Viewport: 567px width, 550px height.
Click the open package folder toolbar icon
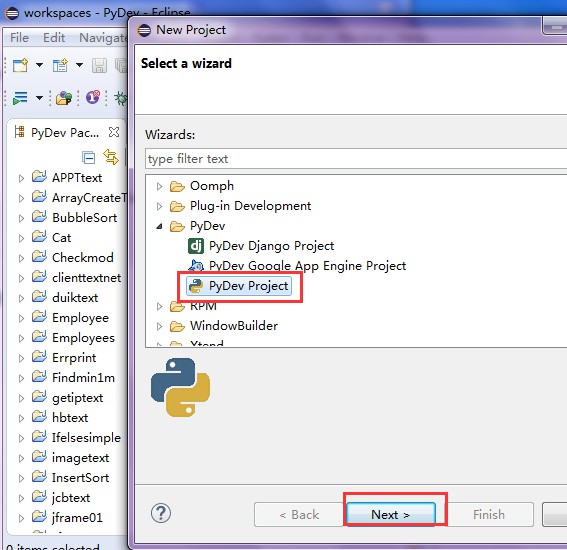[x=64, y=98]
